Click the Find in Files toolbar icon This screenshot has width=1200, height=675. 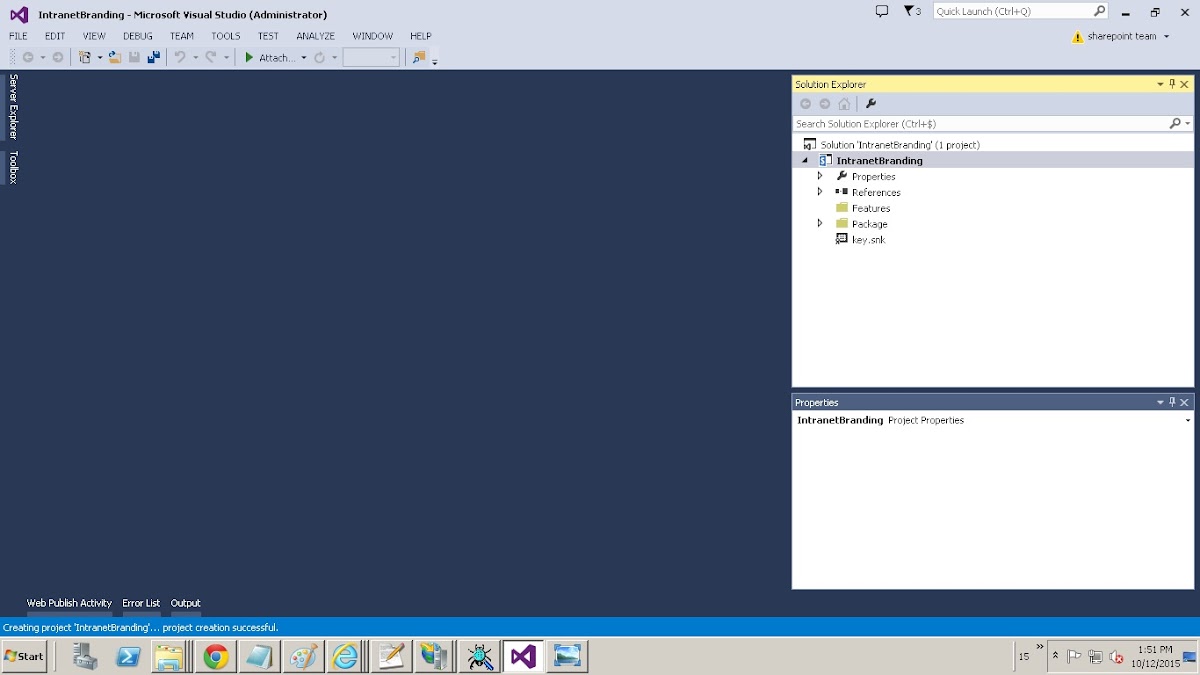click(419, 58)
